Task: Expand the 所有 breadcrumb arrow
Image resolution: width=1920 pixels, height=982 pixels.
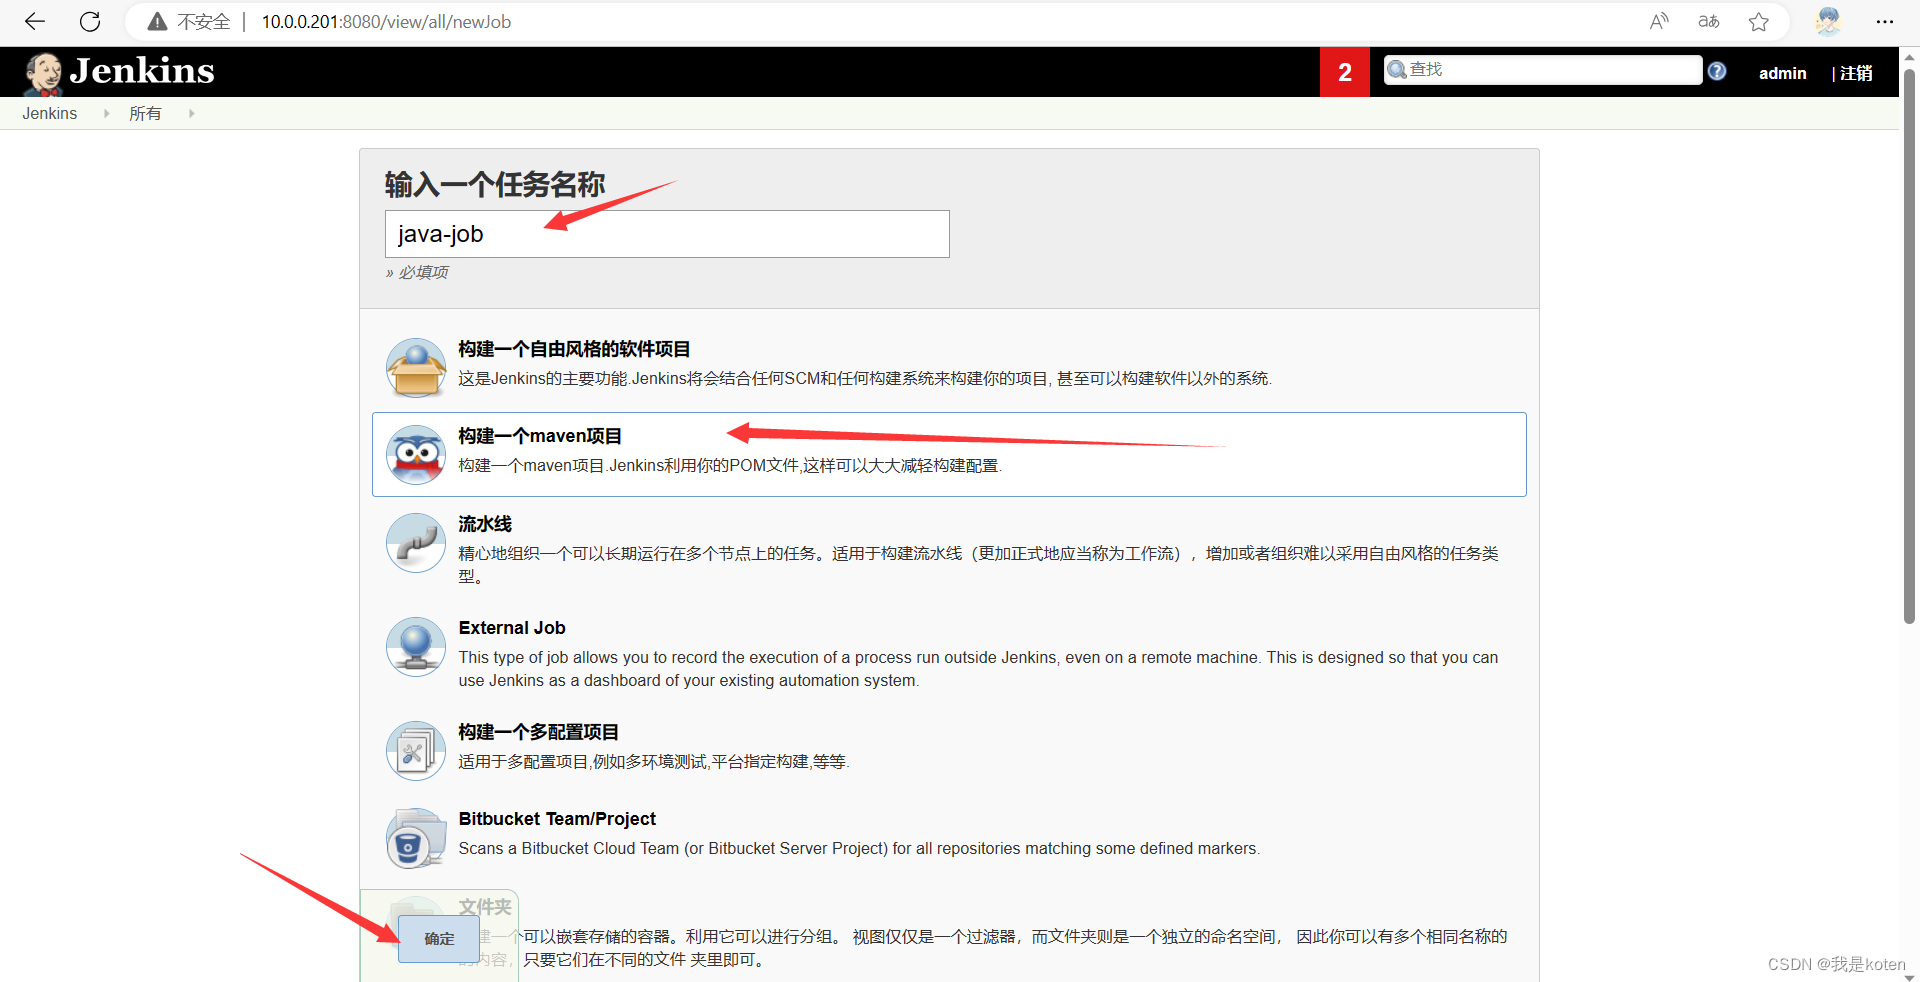Action: [191, 114]
